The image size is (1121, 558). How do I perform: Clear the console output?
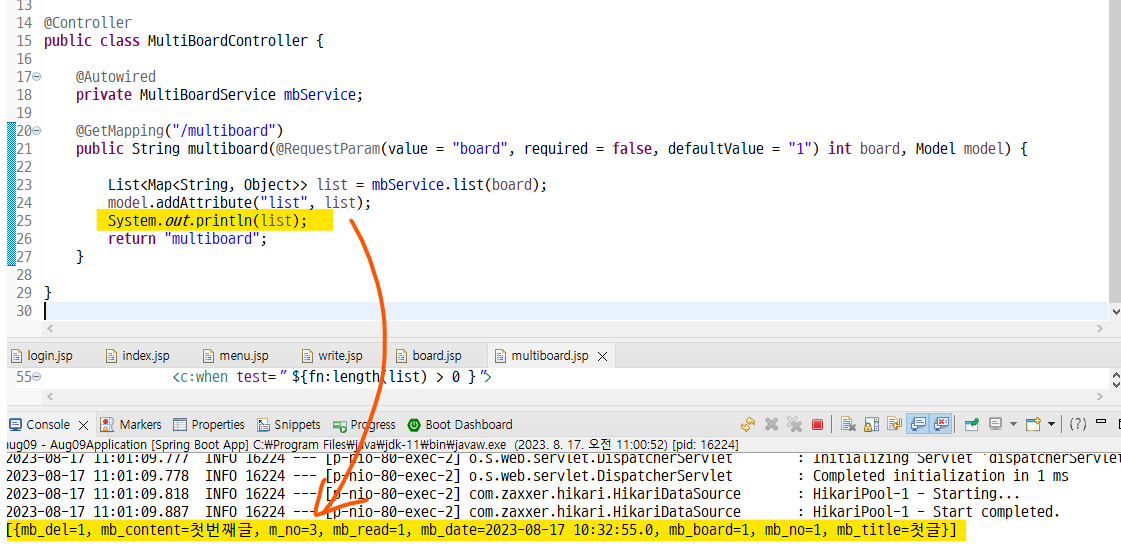point(848,424)
